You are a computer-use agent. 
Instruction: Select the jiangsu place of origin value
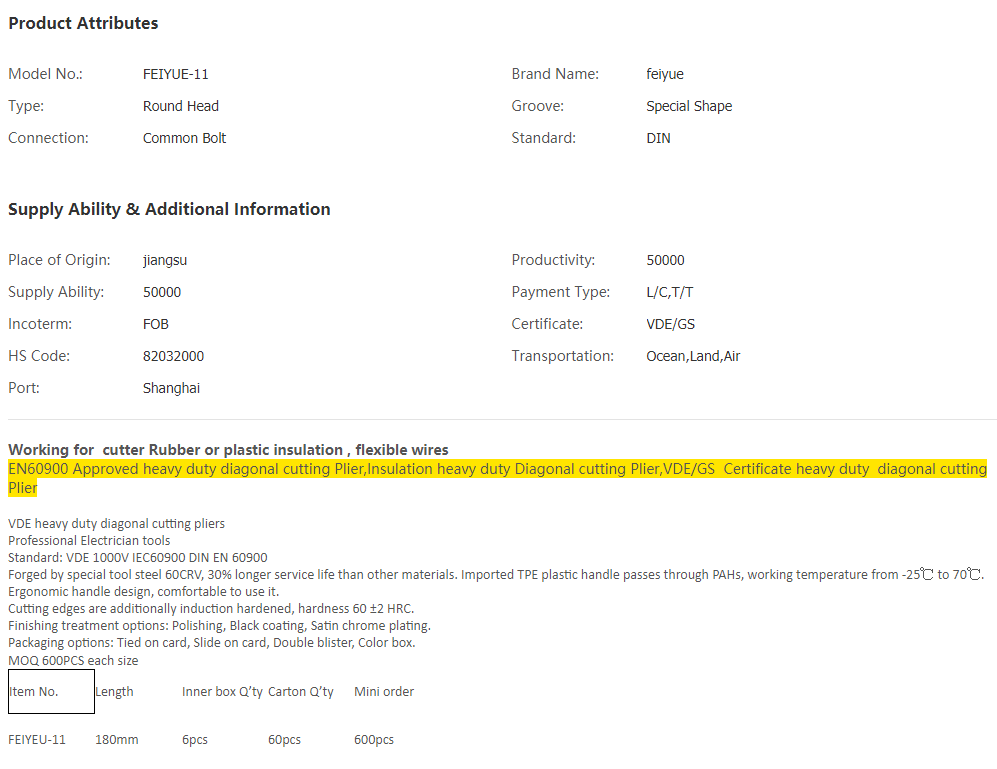[x=165, y=260]
